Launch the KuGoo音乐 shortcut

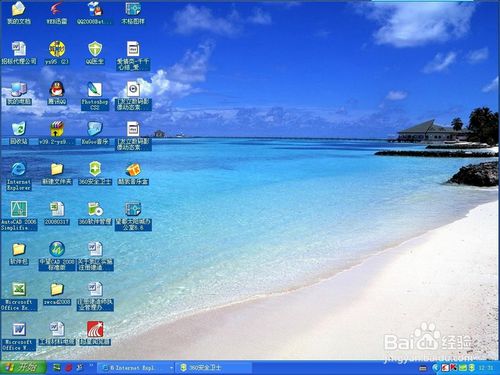click(x=95, y=133)
